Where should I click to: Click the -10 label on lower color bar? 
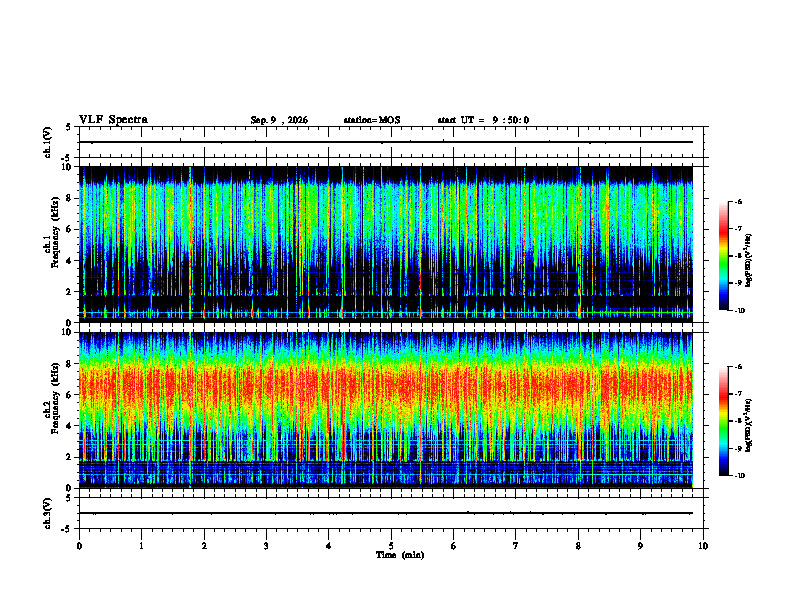(x=738, y=476)
